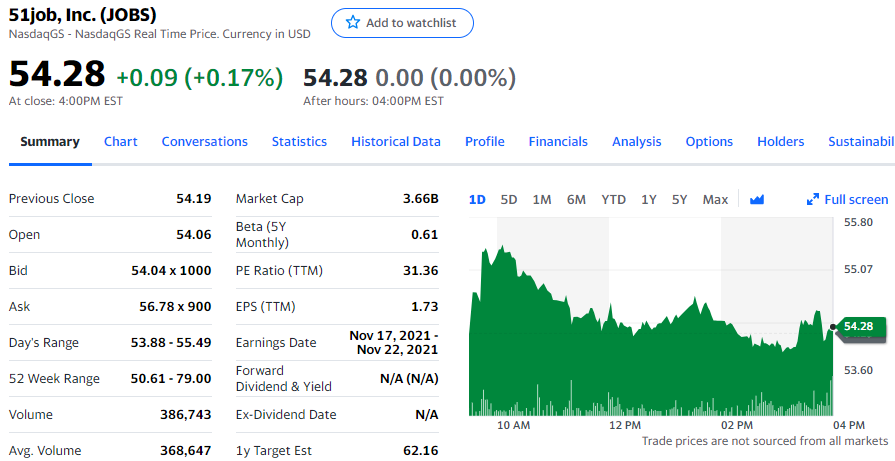895x461 pixels.
Task: Click the 51job, Inc. (JOBS) title
Action: (x=83, y=15)
